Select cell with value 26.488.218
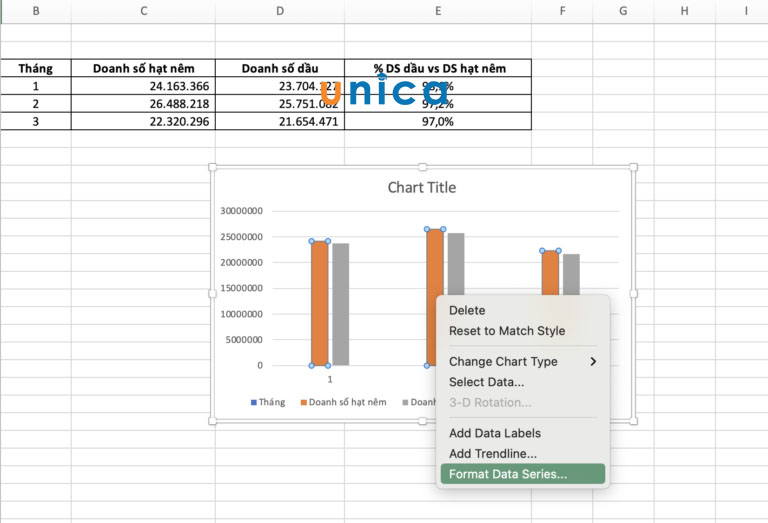 pos(144,104)
